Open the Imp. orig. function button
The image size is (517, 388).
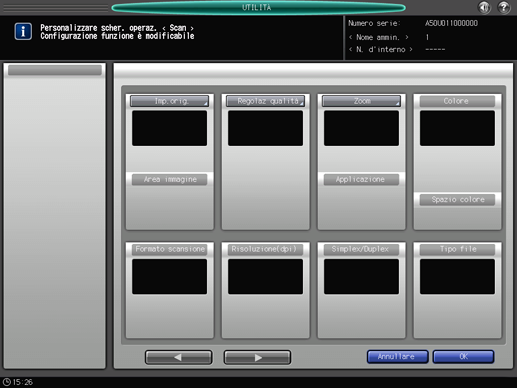169,101
